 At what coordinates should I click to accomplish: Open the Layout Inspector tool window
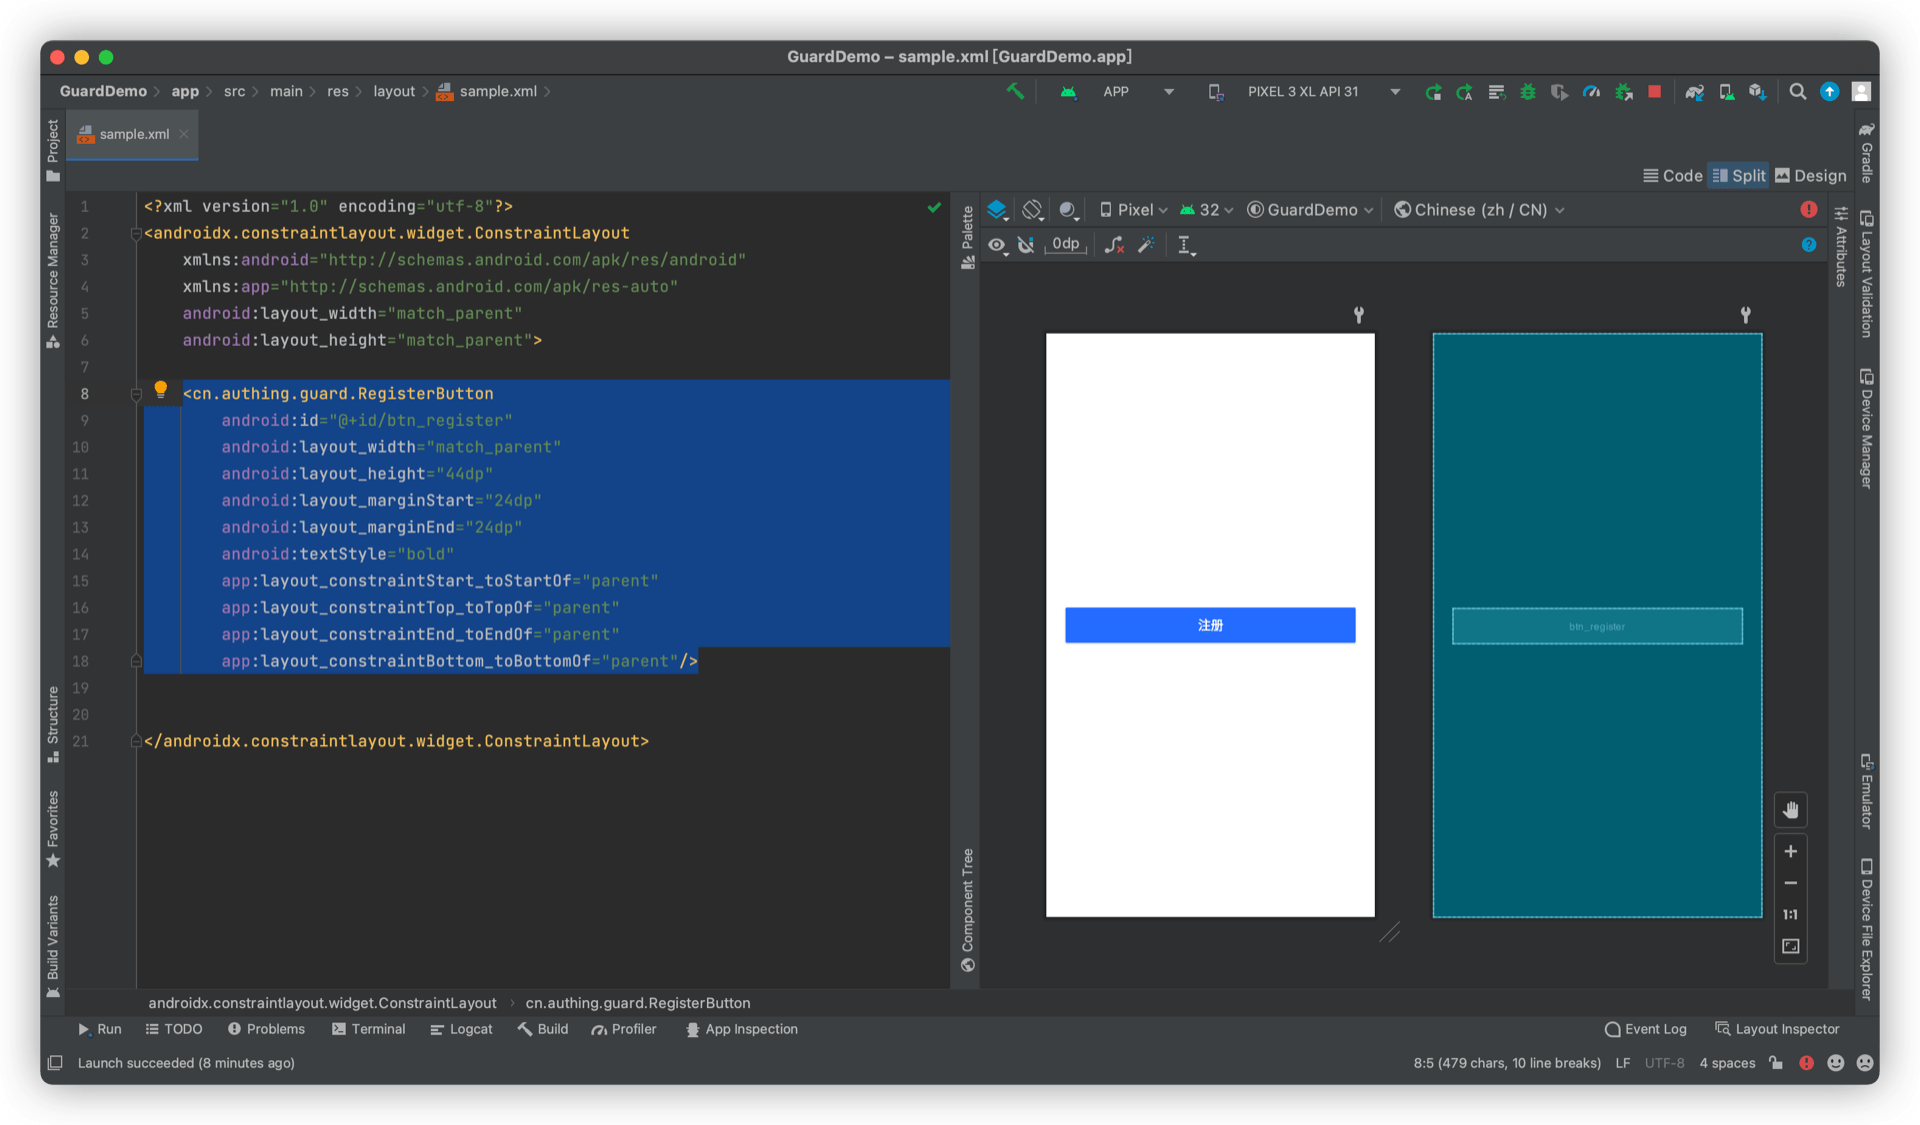[x=1777, y=1029]
